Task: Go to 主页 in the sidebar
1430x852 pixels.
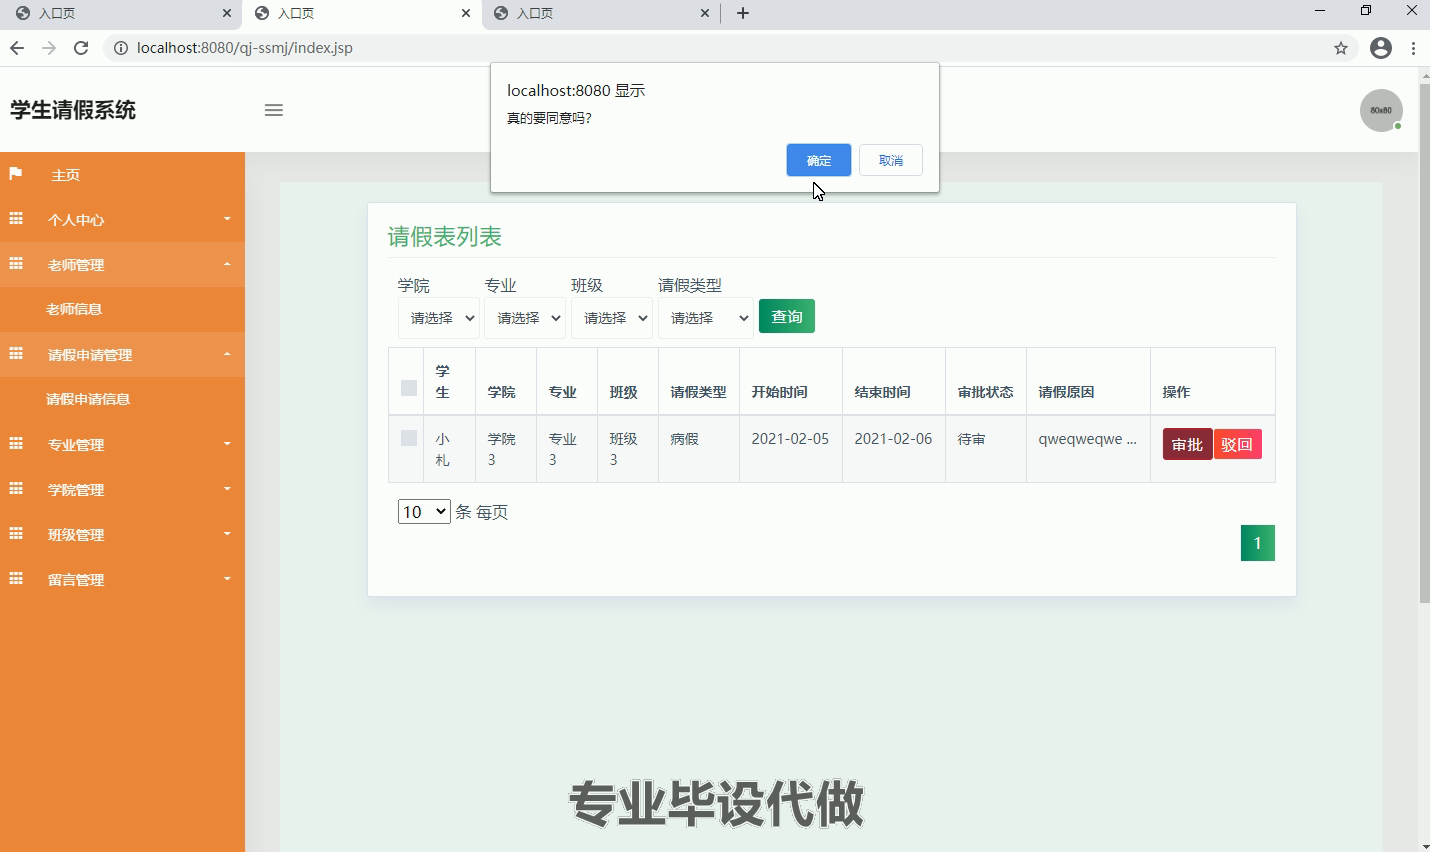Action: point(122,175)
